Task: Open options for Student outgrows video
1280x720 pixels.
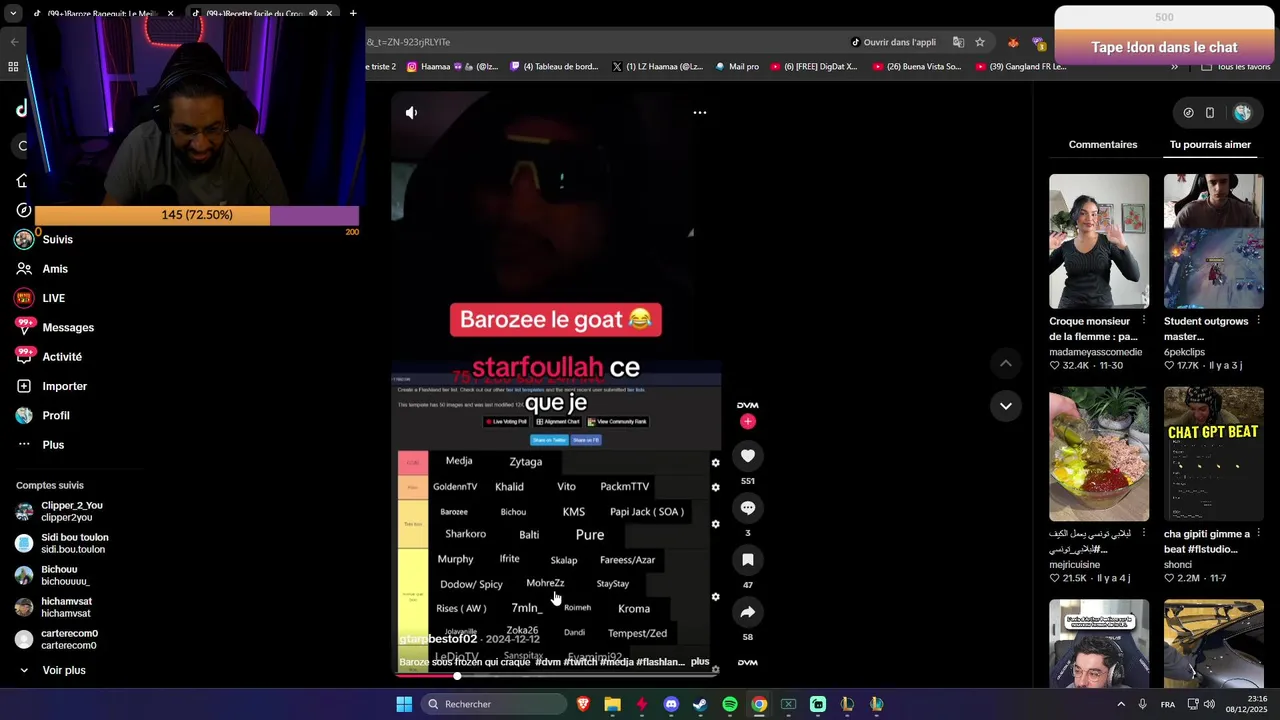Action: click(x=1258, y=321)
